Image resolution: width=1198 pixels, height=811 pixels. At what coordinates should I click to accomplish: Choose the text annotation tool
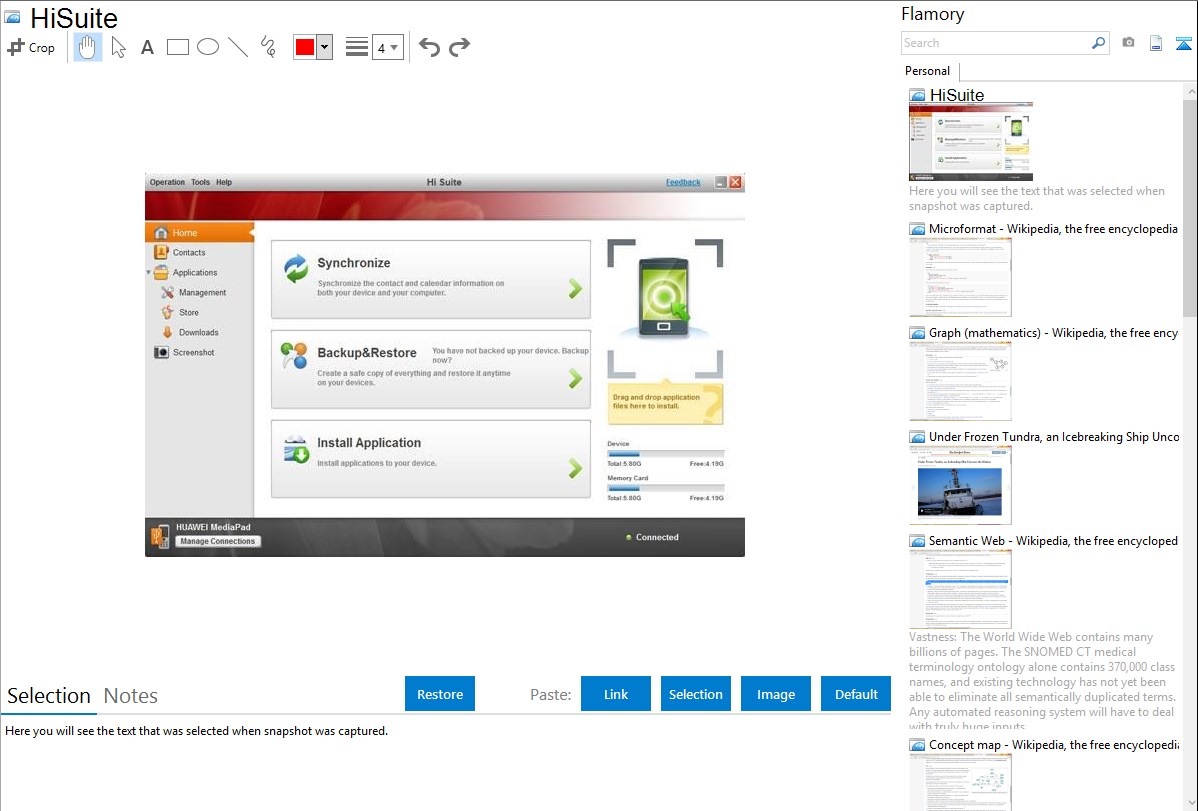click(147, 47)
